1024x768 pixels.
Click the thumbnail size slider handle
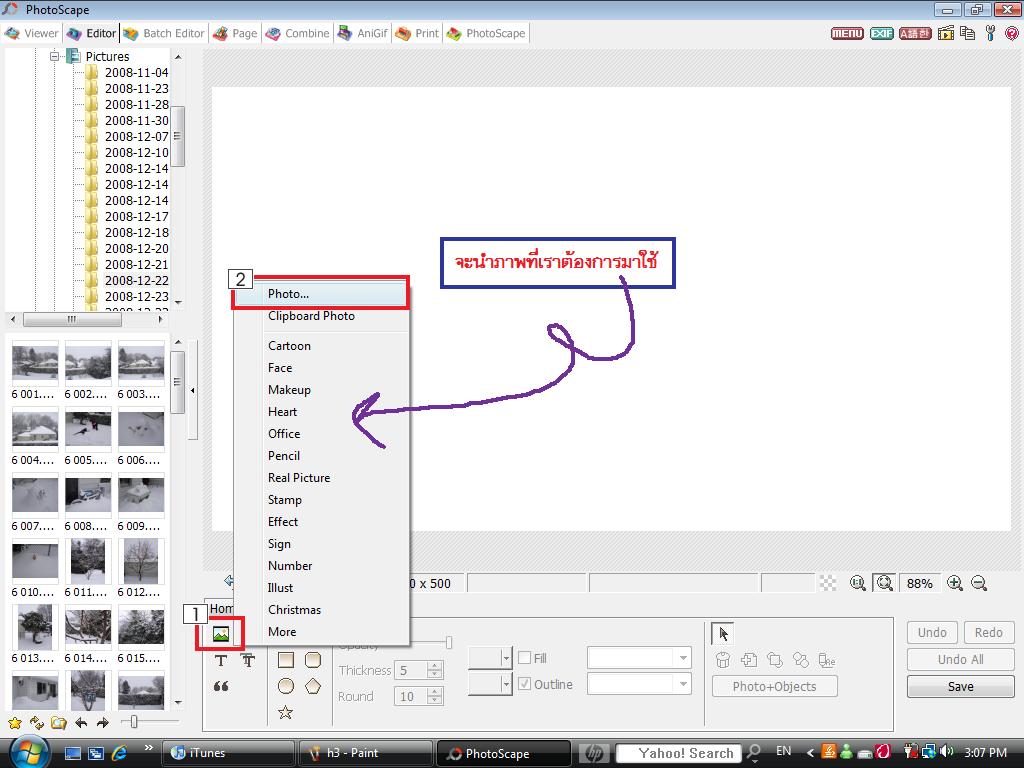pyautogui.click(x=134, y=722)
